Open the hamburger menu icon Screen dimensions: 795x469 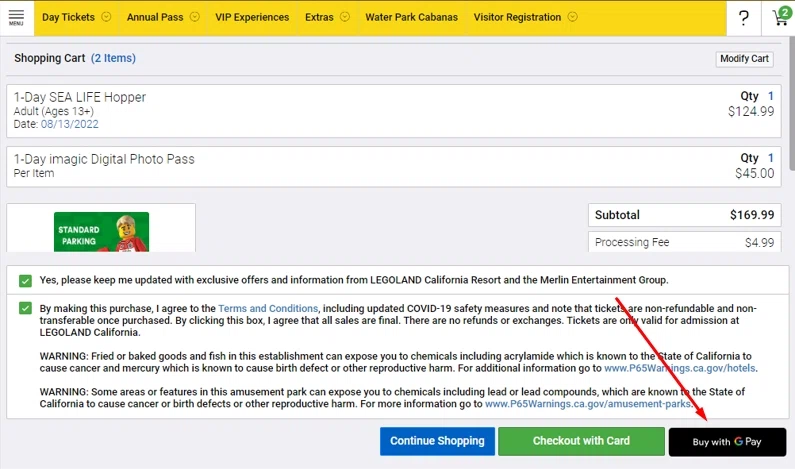[x=16, y=17]
